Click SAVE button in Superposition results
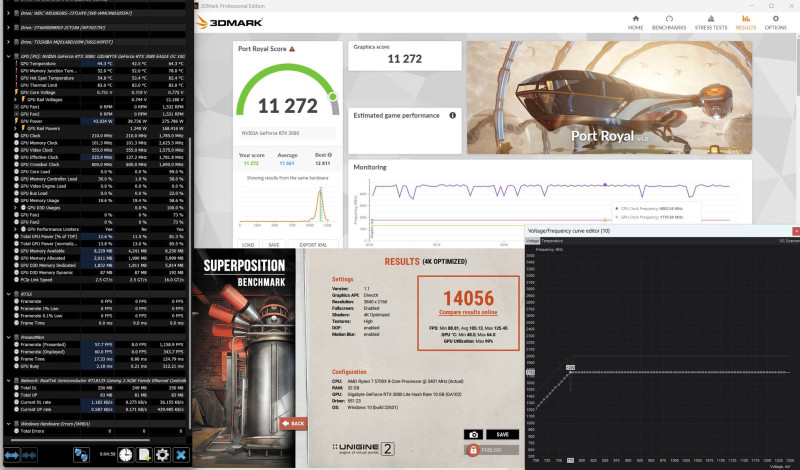 coord(503,434)
